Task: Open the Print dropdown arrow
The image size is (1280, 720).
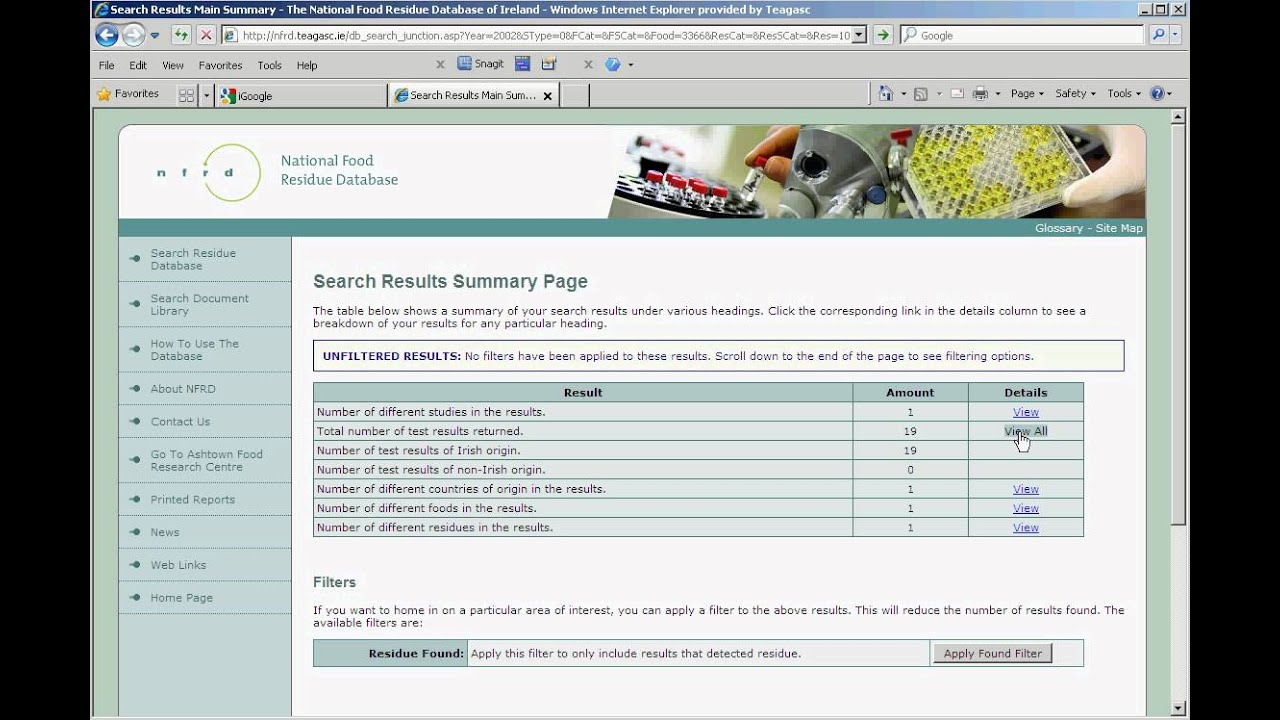Action: pyautogui.click(x=997, y=94)
